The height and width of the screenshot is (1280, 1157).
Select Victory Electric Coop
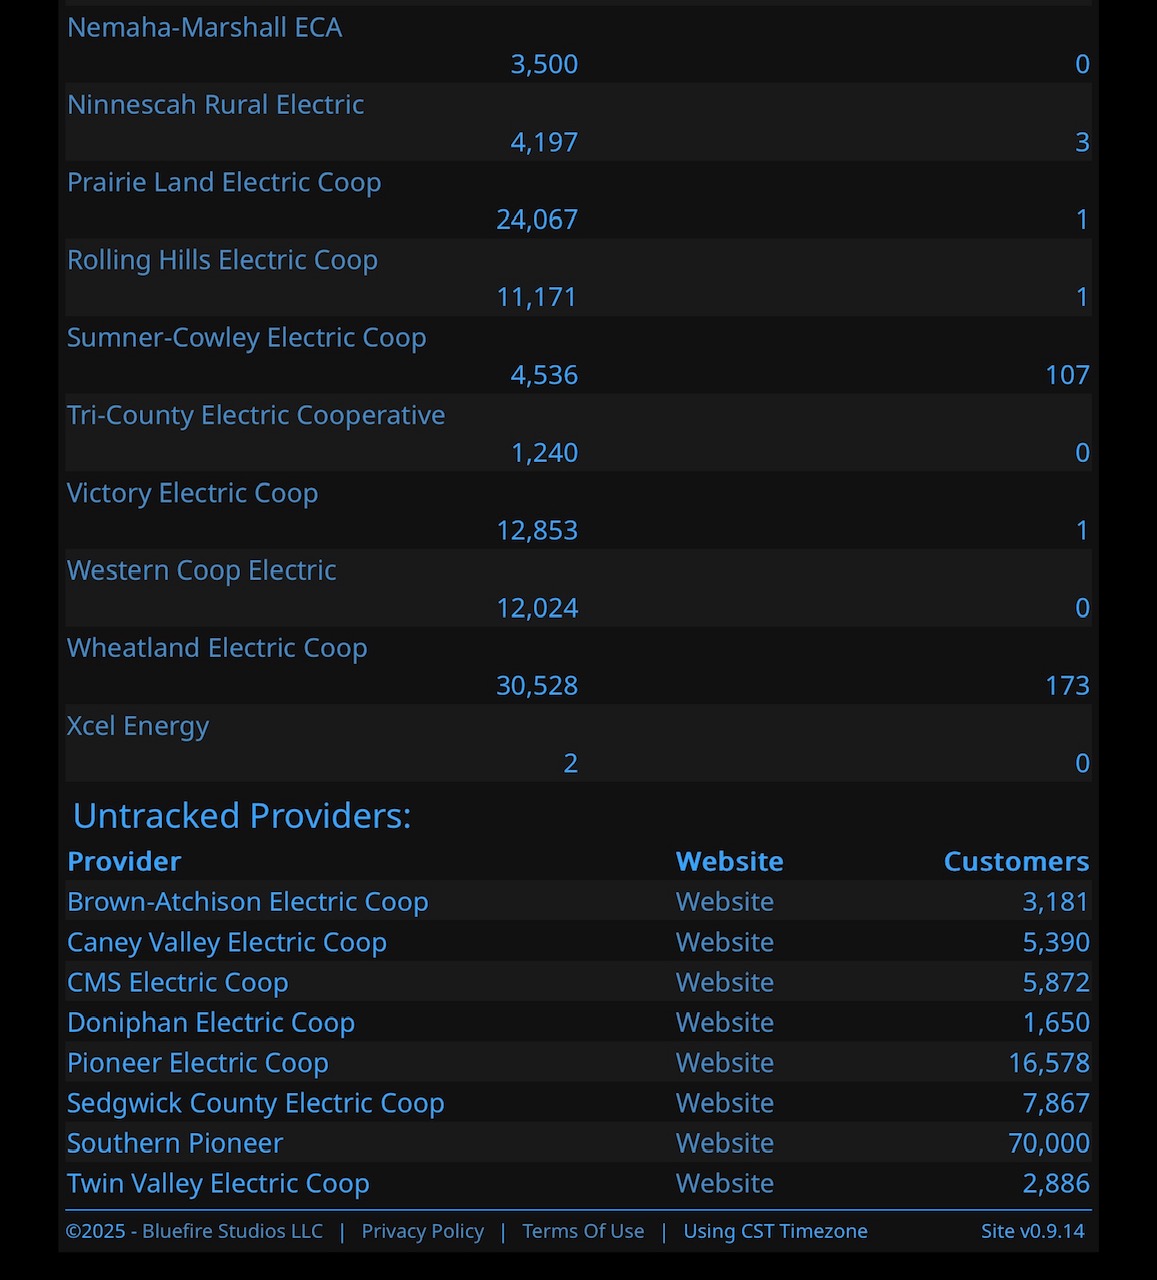tap(192, 494)
